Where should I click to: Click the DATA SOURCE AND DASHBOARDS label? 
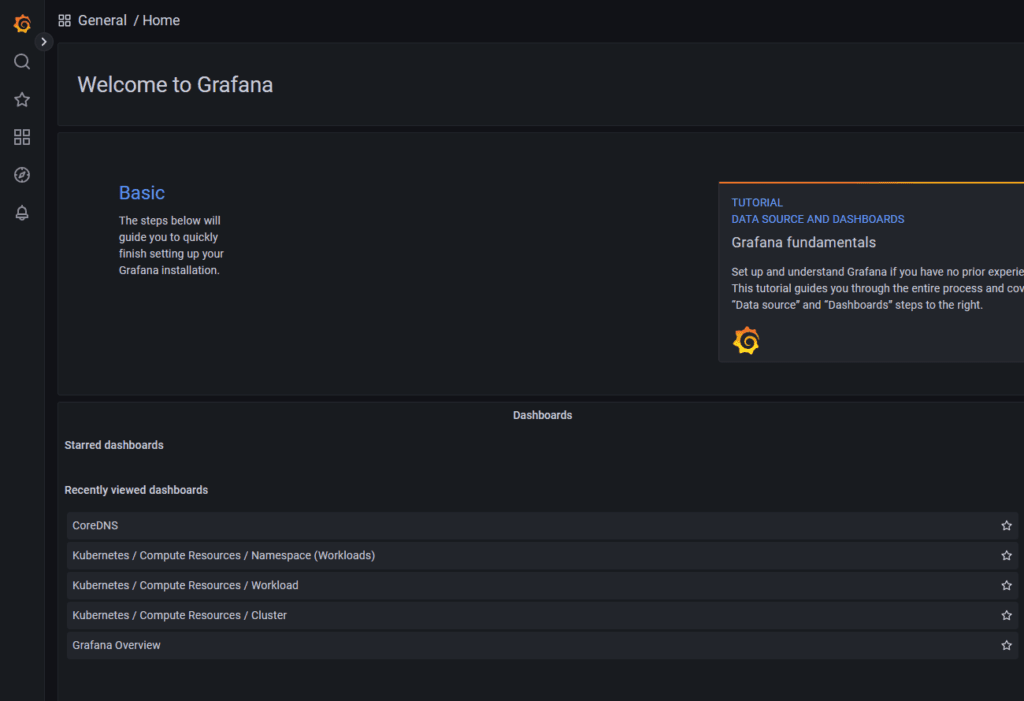[x=818, y=220]
